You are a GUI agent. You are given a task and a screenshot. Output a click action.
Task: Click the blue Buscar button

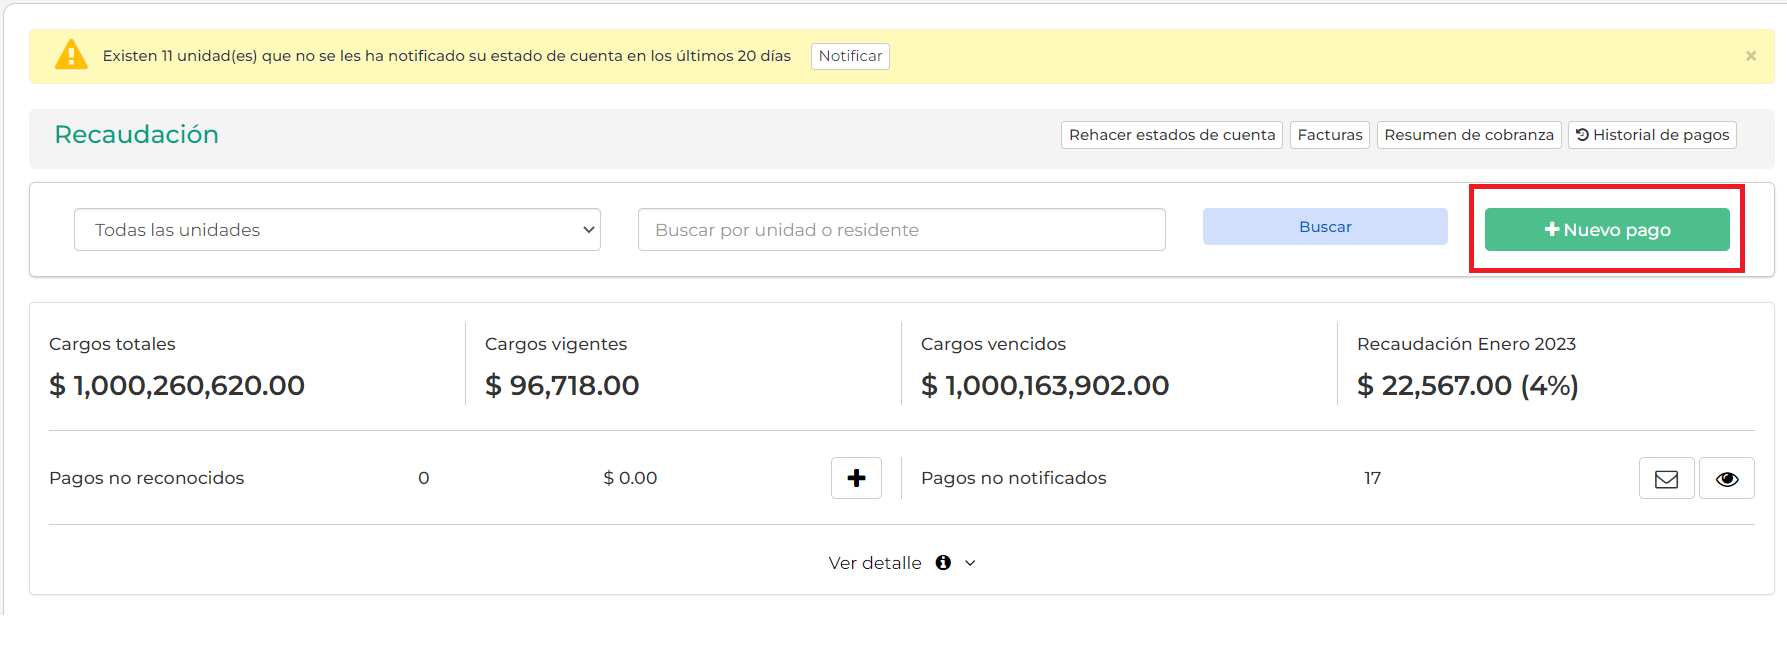tap(1324, 227)
